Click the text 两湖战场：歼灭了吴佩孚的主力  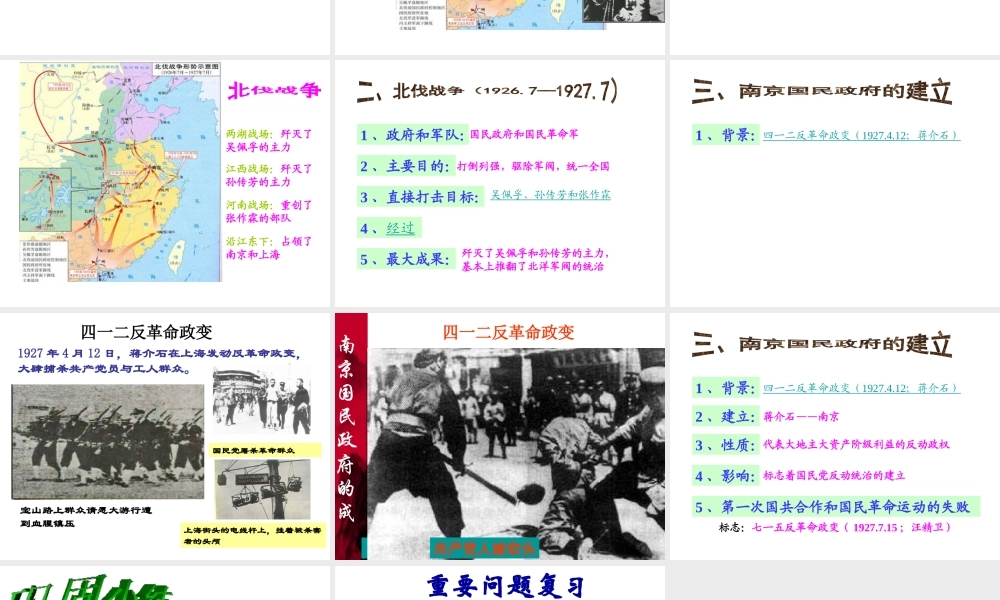pos(269,140)
